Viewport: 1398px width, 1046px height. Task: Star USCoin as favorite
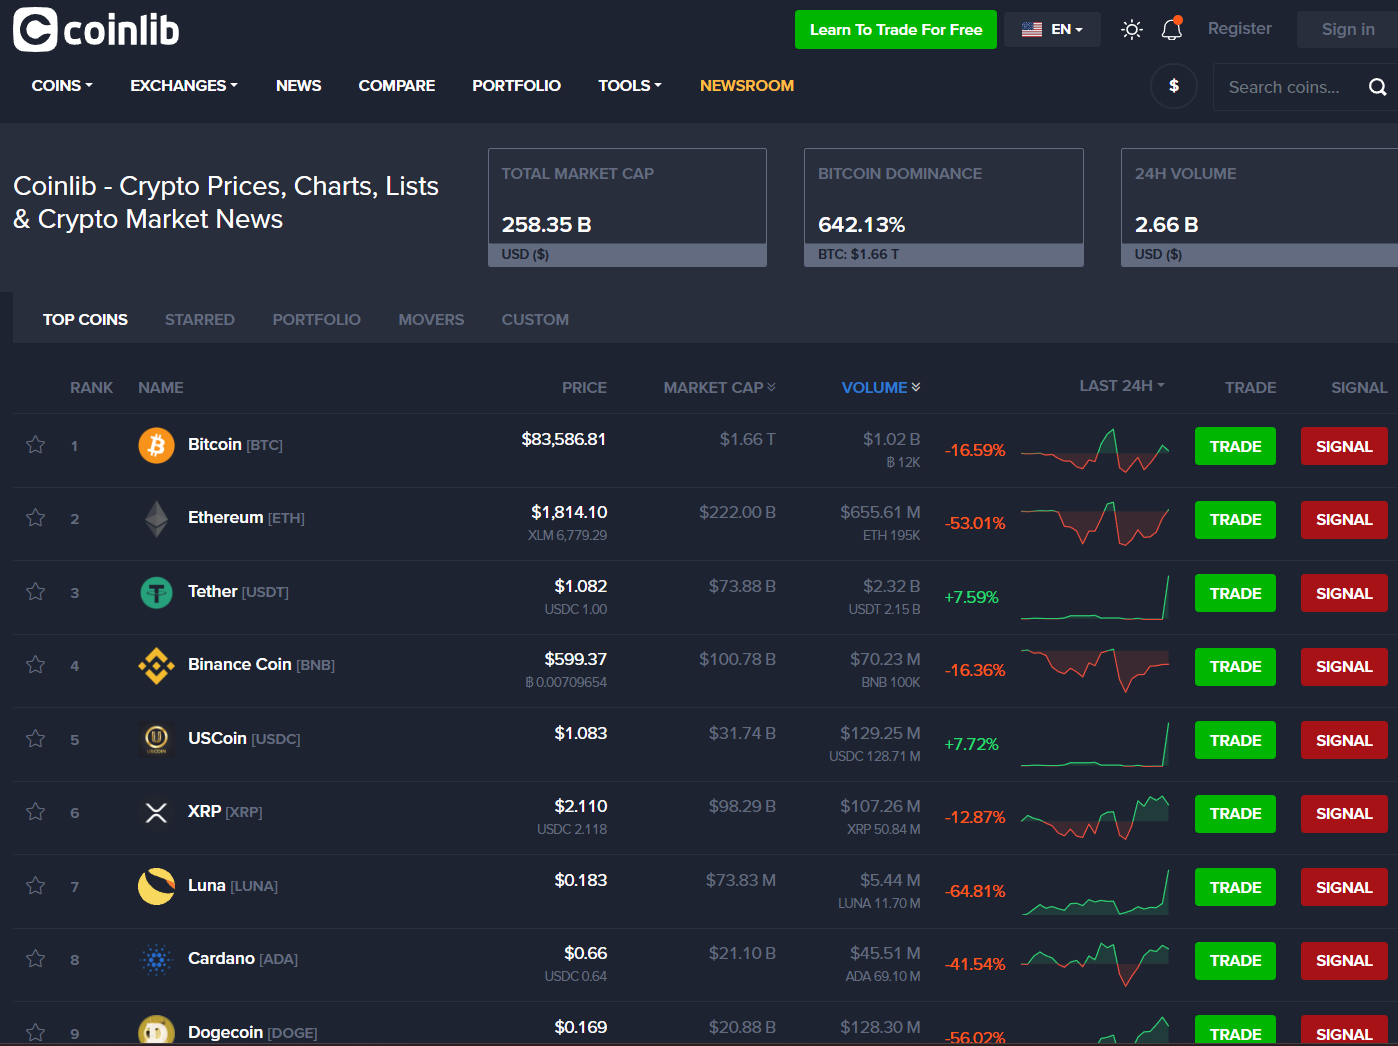tap(35, 739)
